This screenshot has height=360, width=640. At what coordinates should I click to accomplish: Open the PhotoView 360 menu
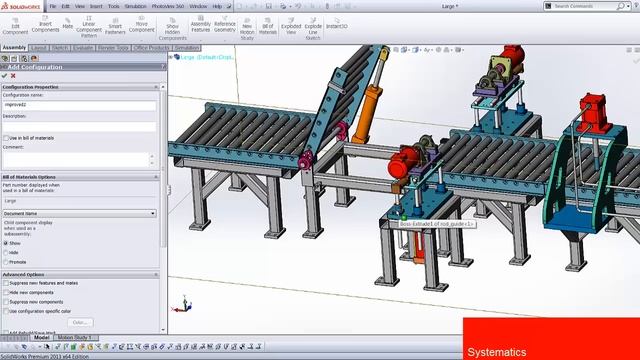168,6
